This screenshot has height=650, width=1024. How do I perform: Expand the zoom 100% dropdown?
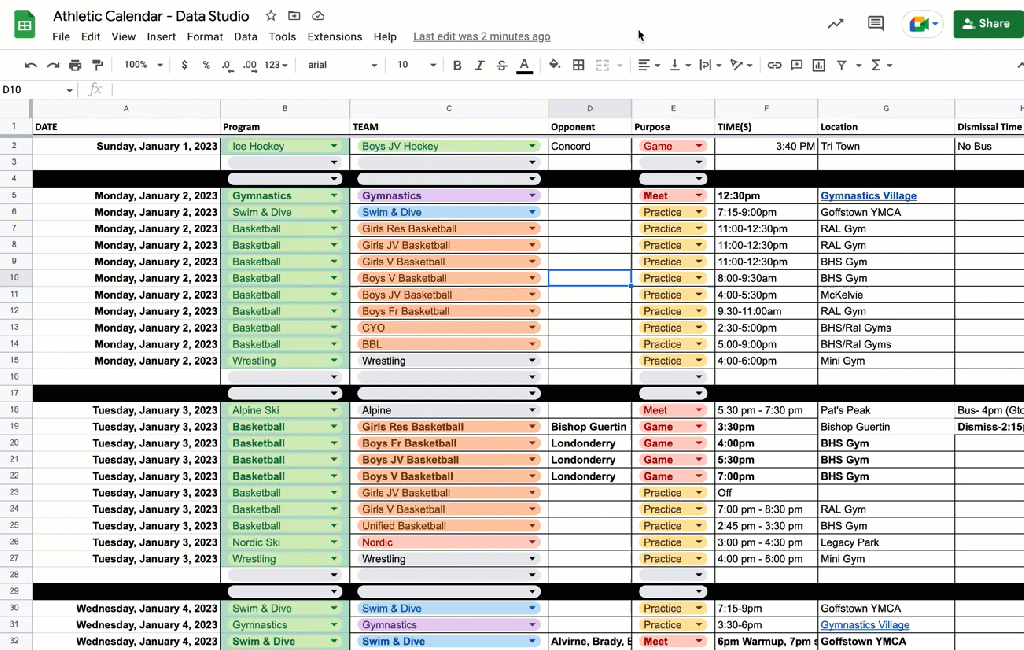[x=141, y=65]
